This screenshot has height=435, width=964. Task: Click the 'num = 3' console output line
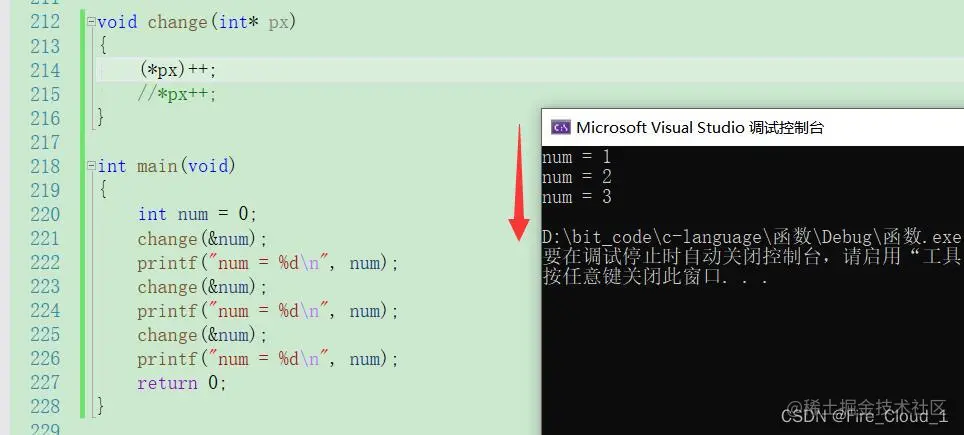(577, 198)
